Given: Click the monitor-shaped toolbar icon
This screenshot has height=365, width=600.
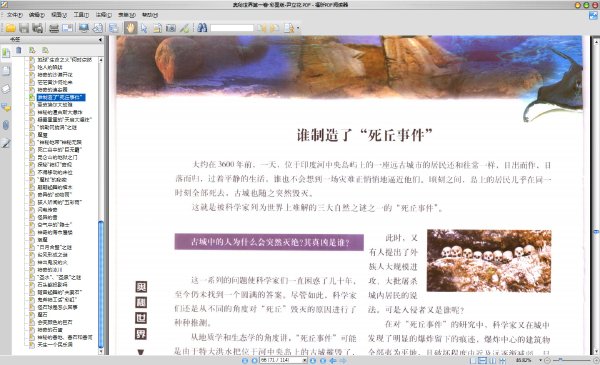Looking at the screenshot, I should pyautogui.click(x=83, y=28).
